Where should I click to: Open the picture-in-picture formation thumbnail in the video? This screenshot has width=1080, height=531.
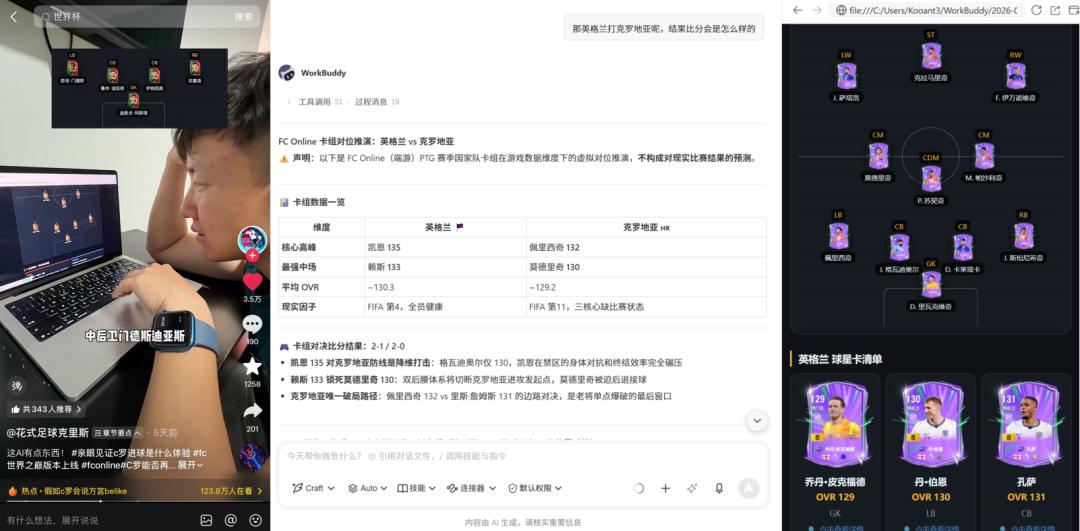click(x=139, y=87)
